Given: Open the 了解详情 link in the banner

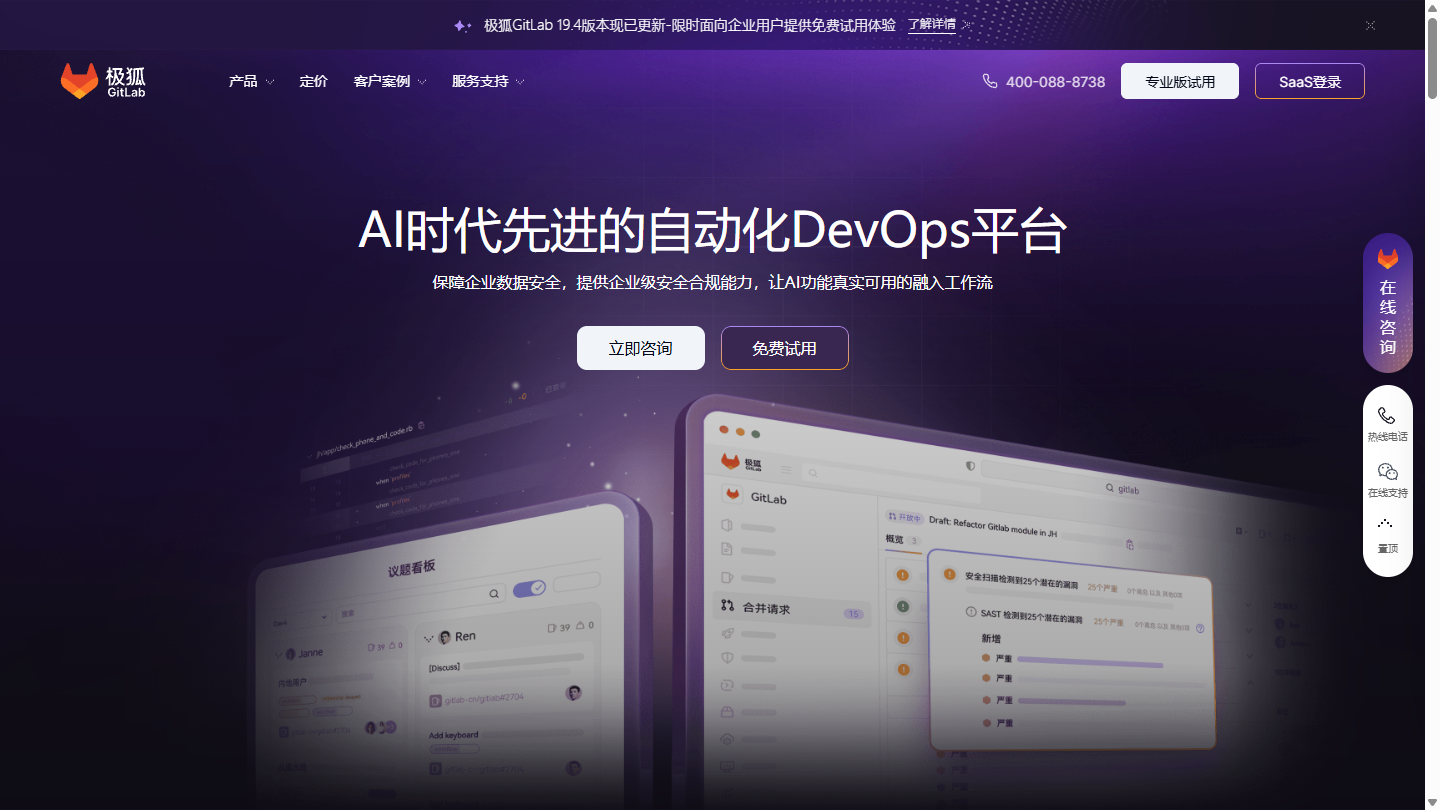Looking at the screenshot, I should tap(932, 24).
